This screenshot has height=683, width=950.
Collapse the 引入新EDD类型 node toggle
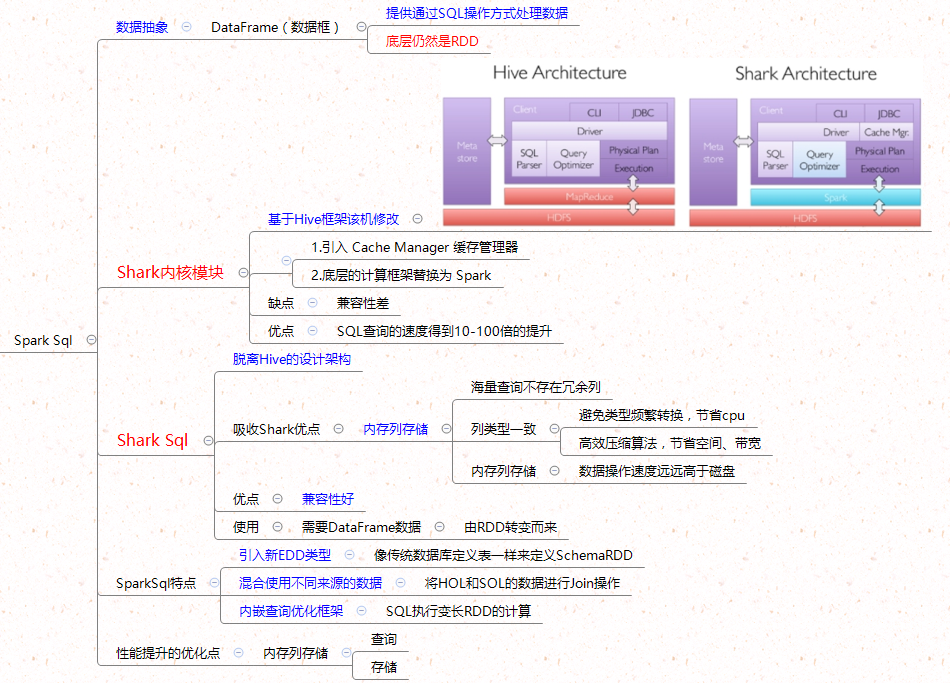click(350, 555)
